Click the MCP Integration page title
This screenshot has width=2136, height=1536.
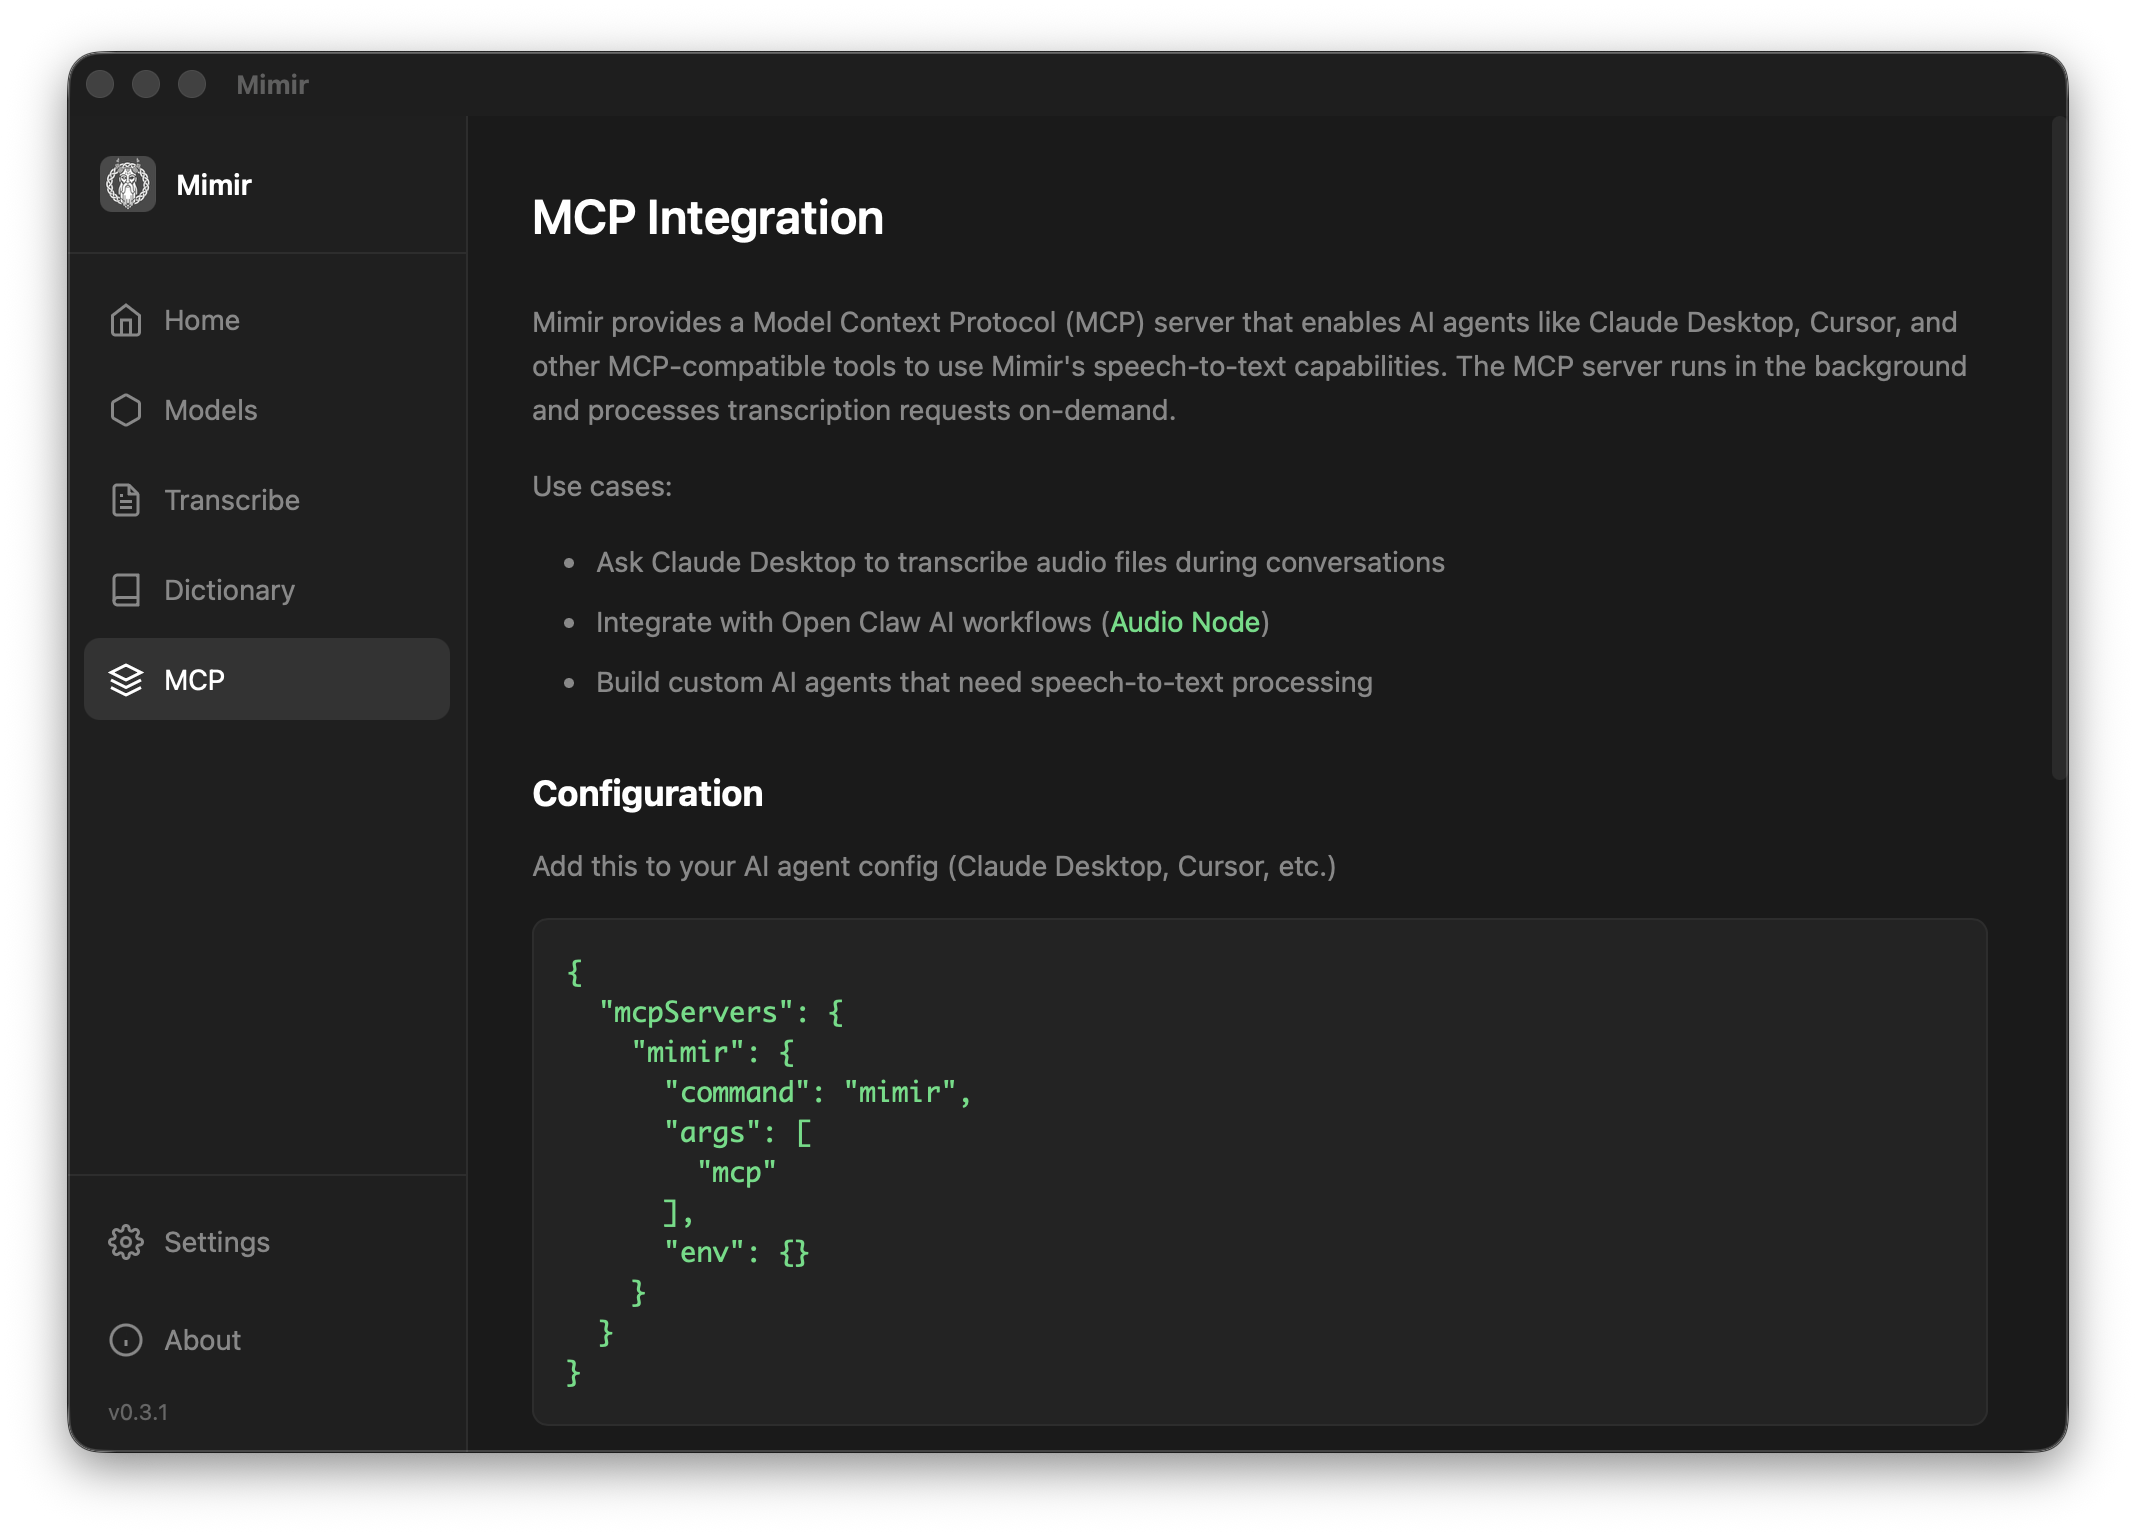707,218
